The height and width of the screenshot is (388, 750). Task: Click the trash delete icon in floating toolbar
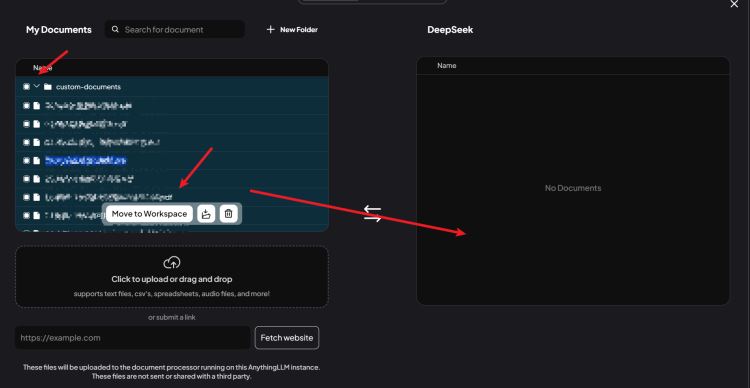point(229,214)
